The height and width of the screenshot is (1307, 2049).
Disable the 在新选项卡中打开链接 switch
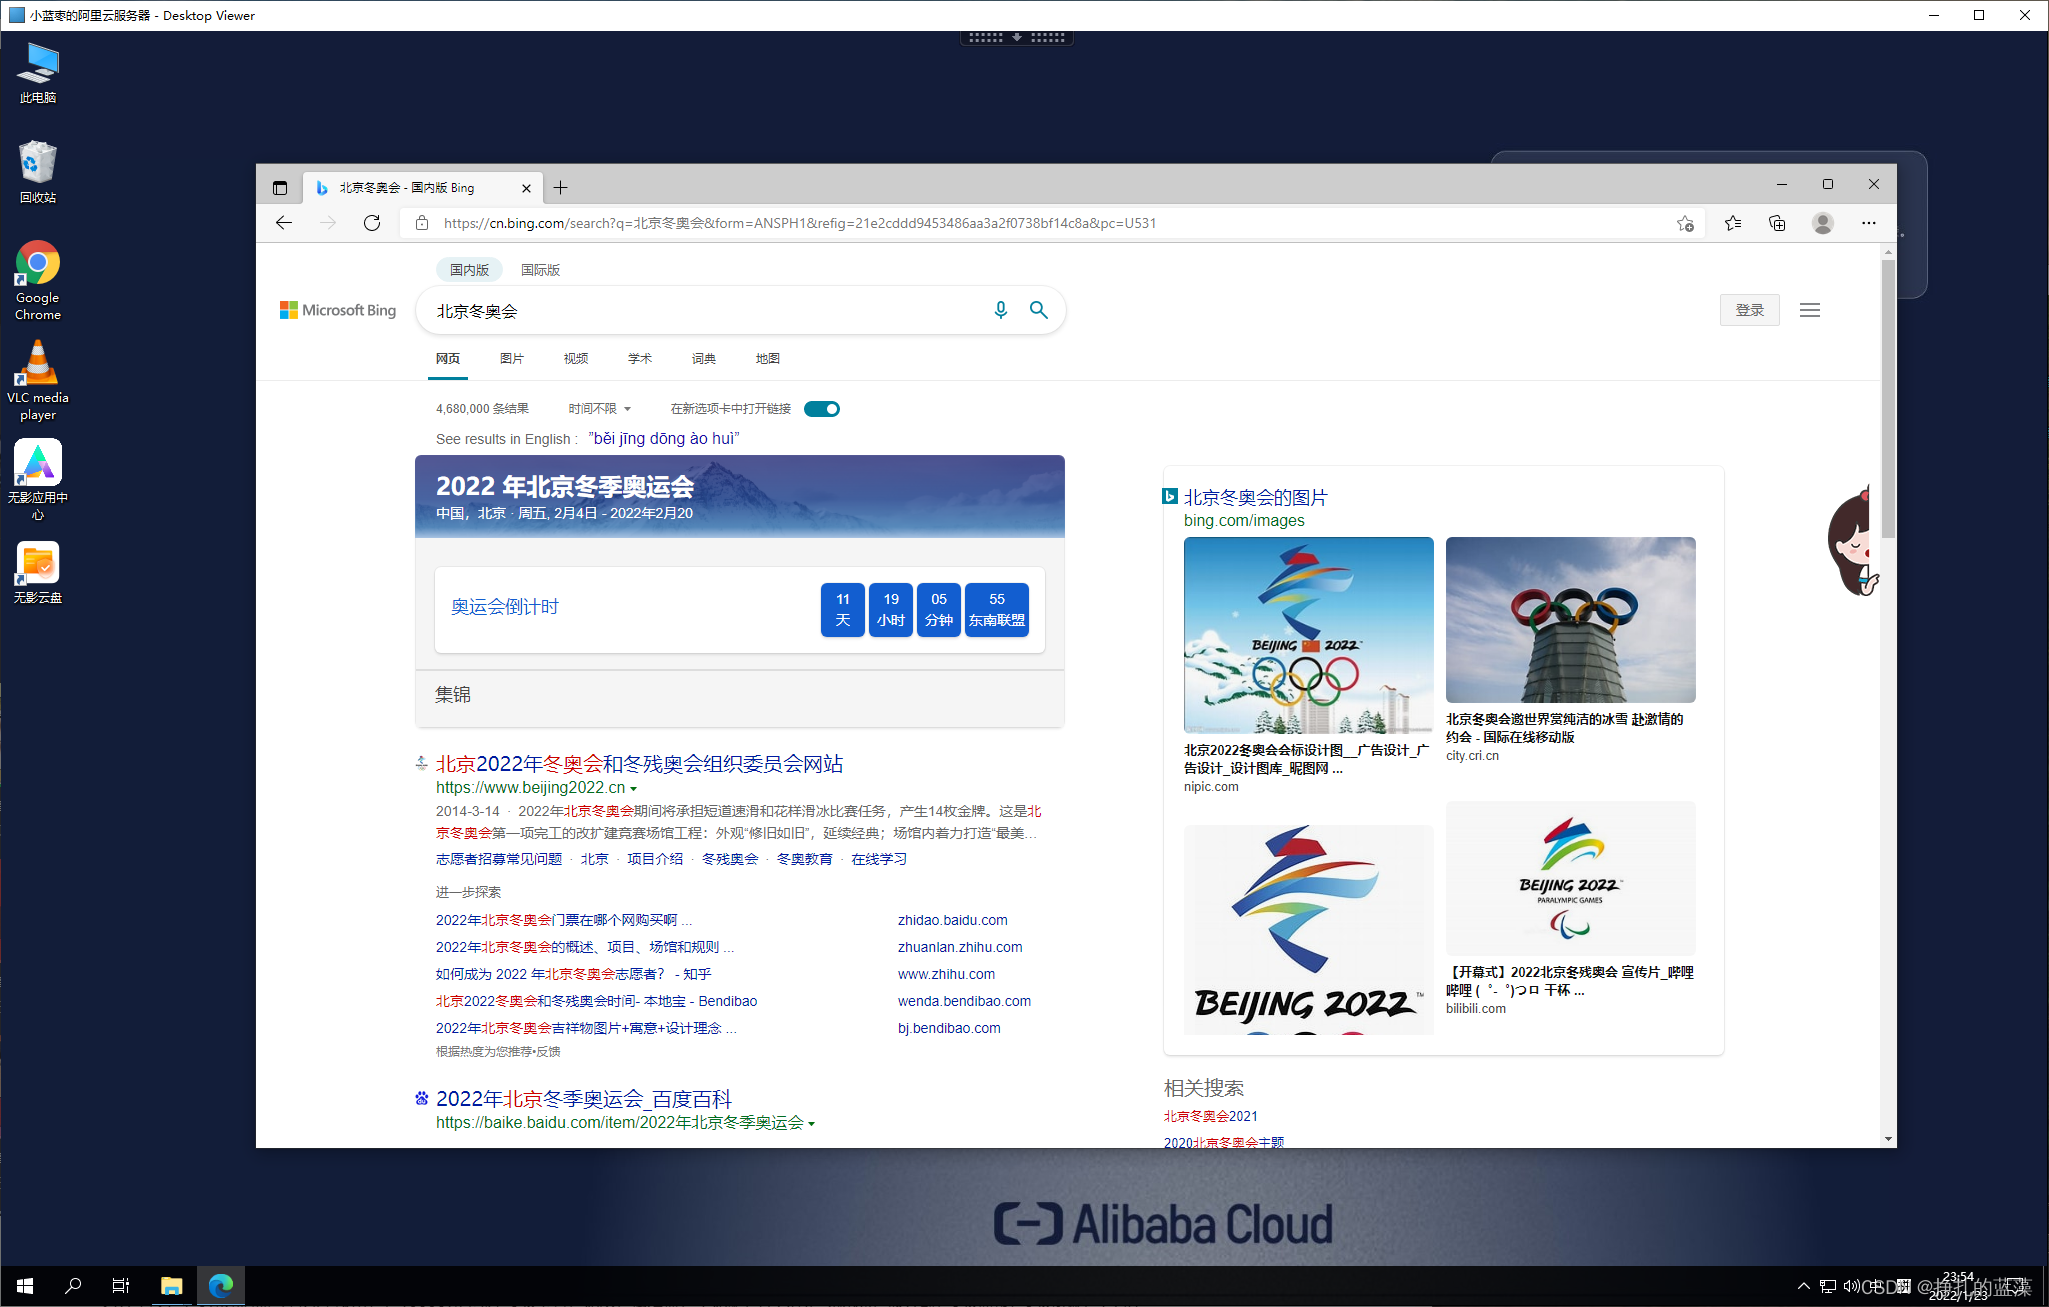821,408
